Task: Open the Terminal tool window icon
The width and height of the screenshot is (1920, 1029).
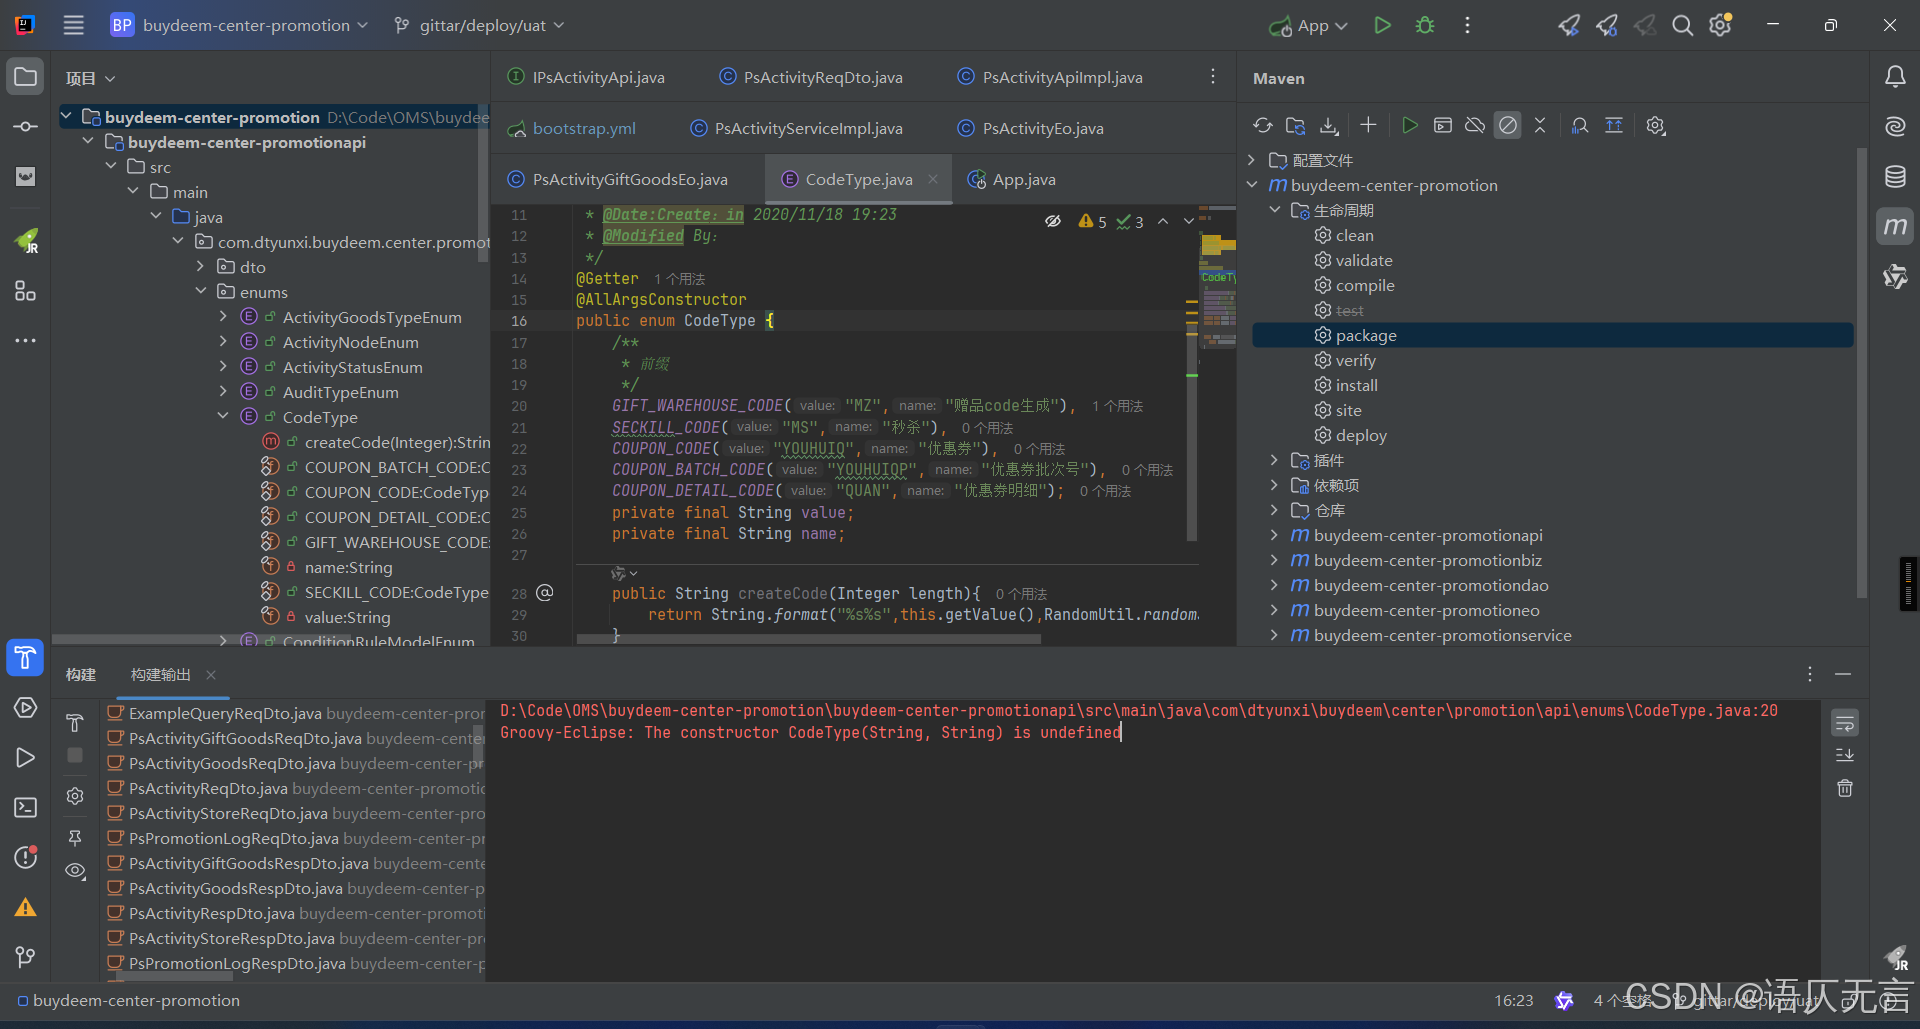Action: point(25,807)
